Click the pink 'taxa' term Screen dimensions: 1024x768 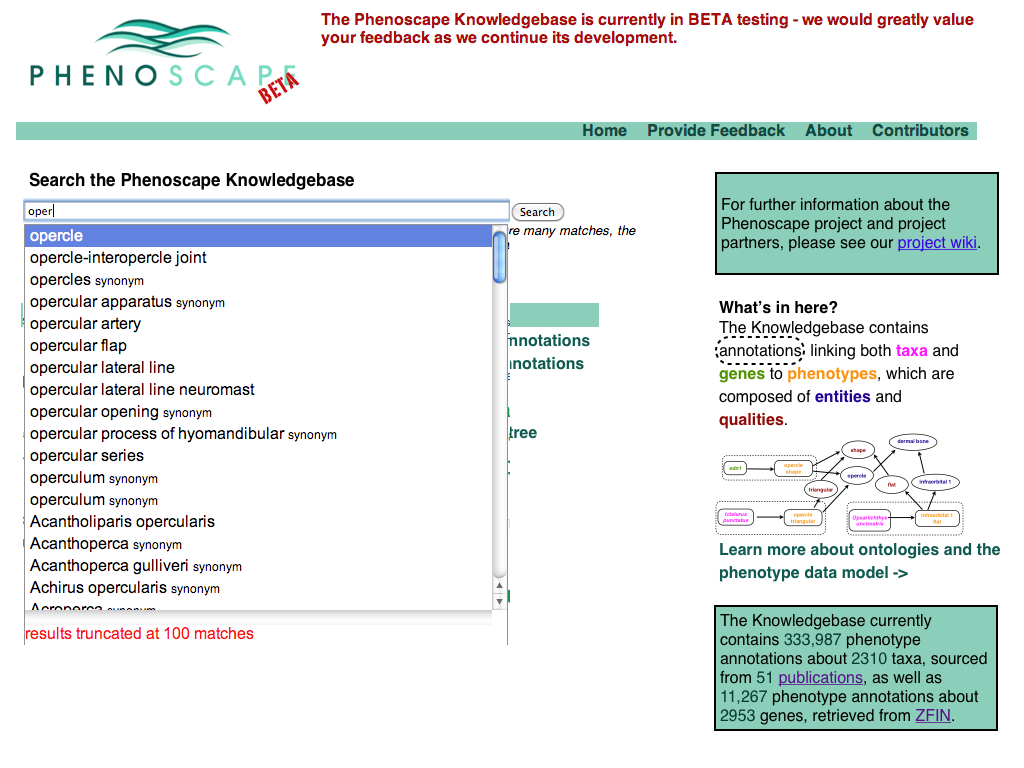(912, 351)
